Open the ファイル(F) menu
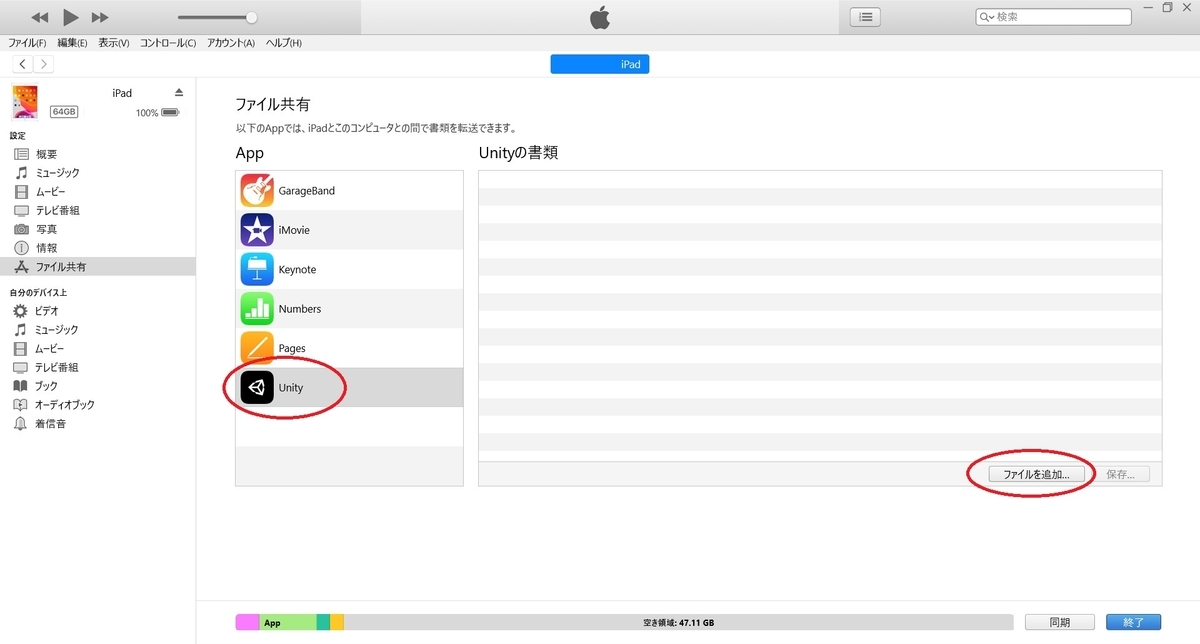 (27, 43)
